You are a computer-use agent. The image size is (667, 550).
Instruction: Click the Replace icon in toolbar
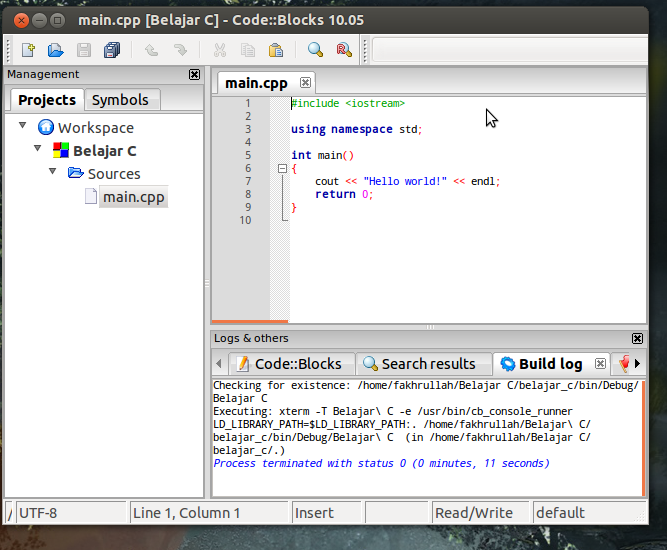pyautogui.click(x=343, y=50)
